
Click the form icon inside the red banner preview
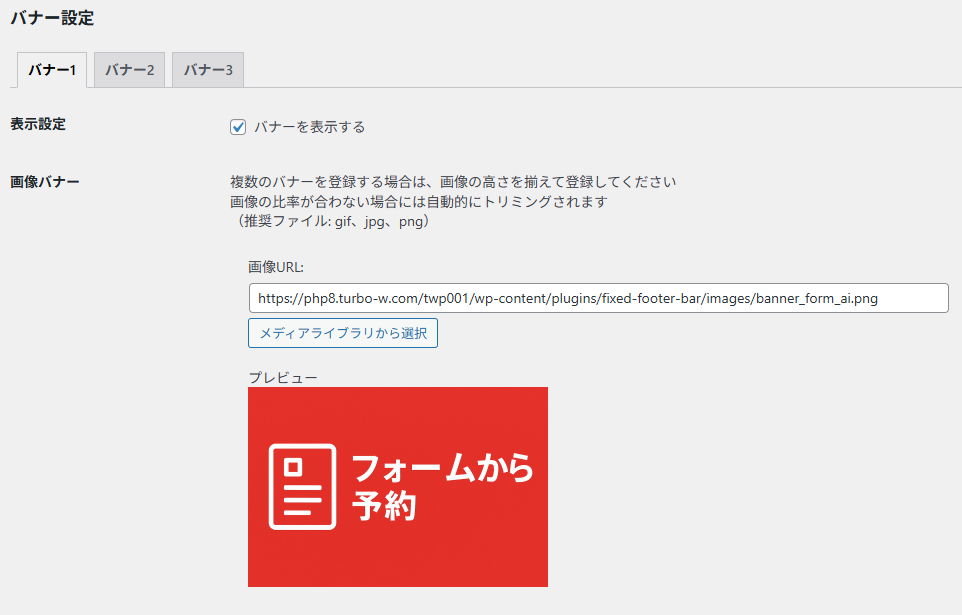click(x=300, y=487)
